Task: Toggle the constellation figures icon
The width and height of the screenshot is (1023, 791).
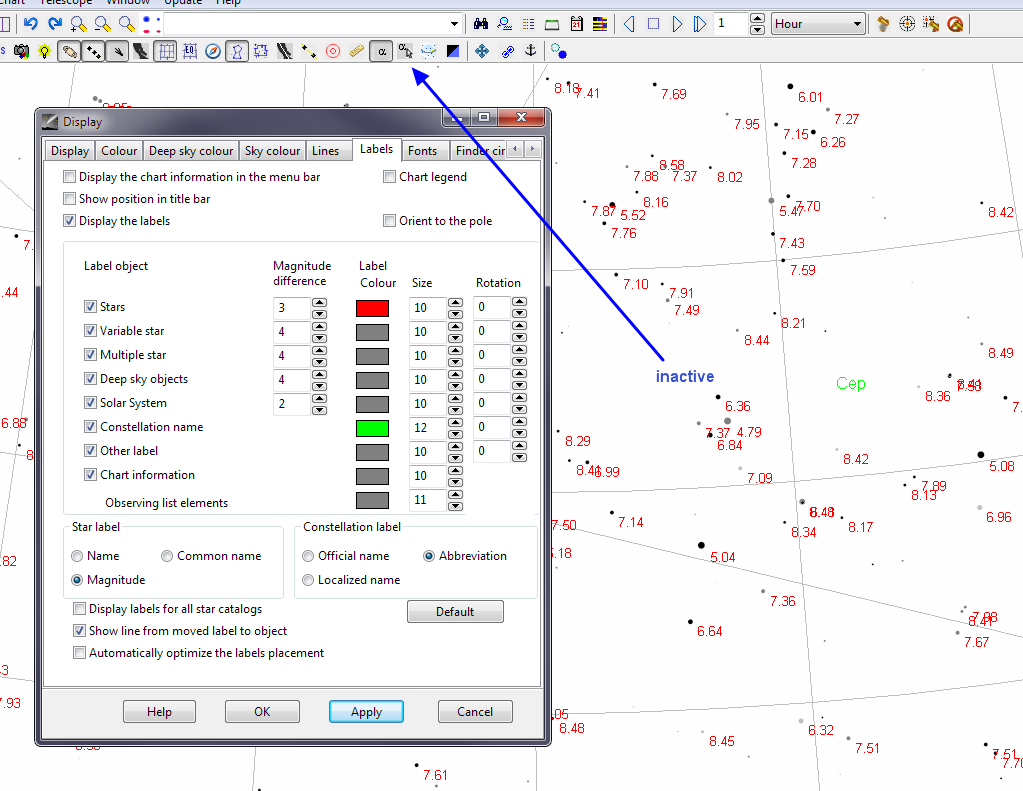Action: coord(237,51)
